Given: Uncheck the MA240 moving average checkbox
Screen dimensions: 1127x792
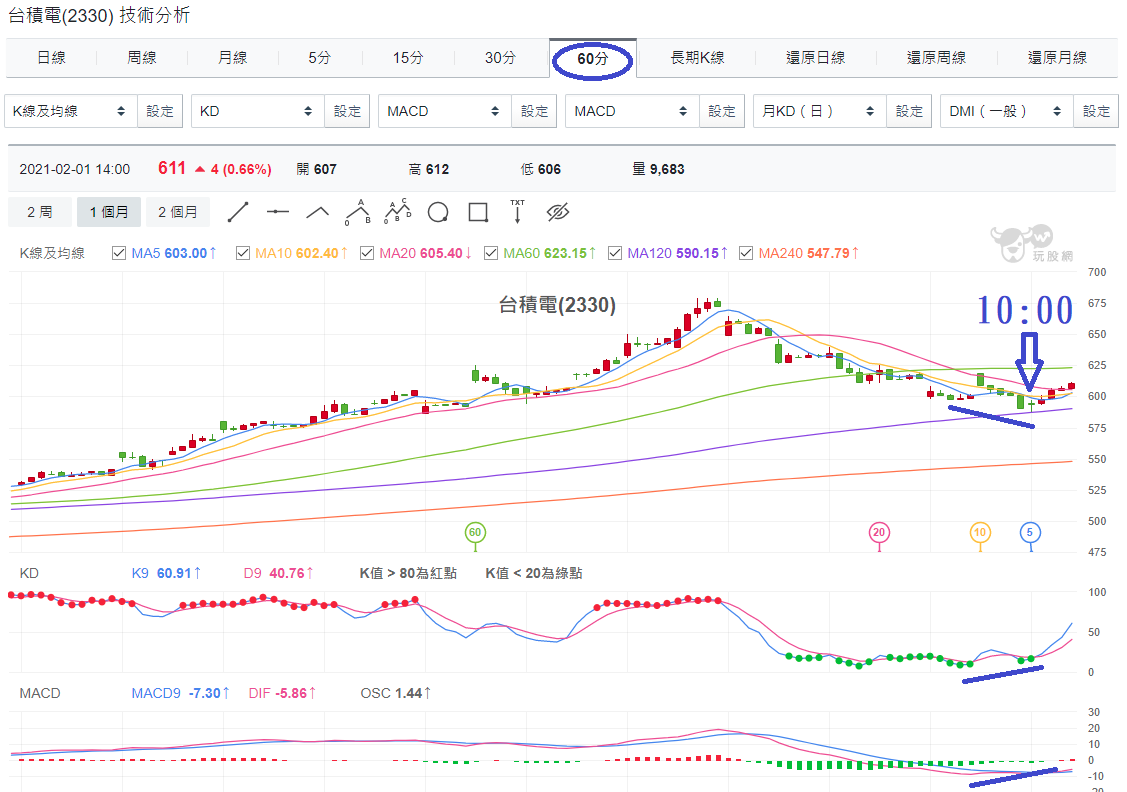Looking at the screenshot, I should pyautogui.click(x=746, y=253).
